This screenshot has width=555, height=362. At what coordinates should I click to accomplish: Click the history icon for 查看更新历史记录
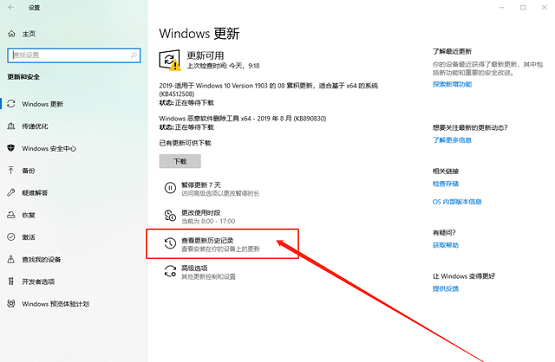pos(170,243)
